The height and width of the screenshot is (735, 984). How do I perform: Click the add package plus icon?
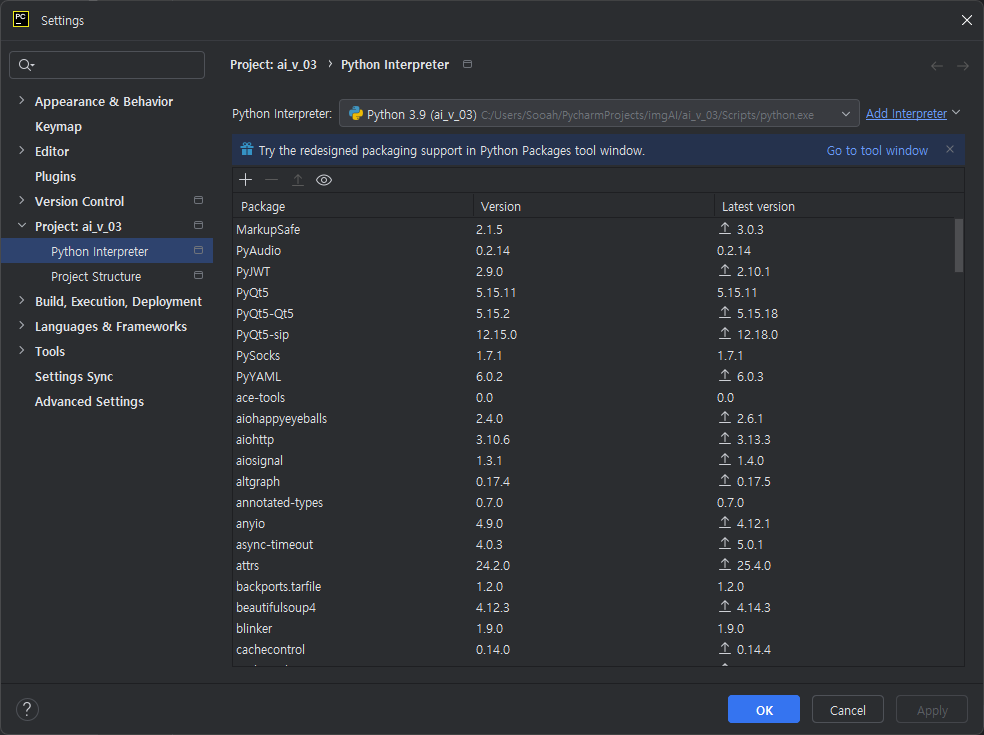[x=245, y=180]
